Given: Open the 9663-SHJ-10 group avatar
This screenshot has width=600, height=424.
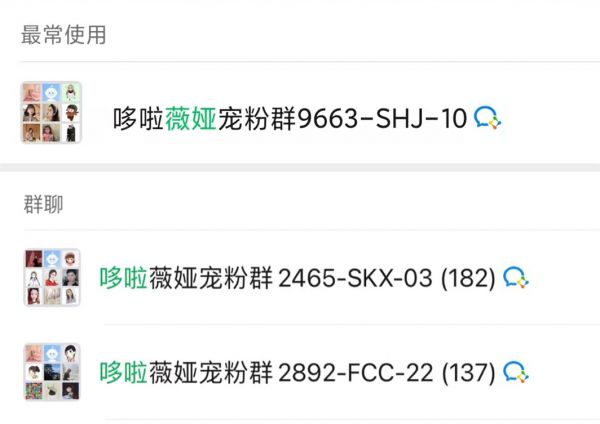Looking at the screenshot, I should pyautogui.click(x=52, y=113).
